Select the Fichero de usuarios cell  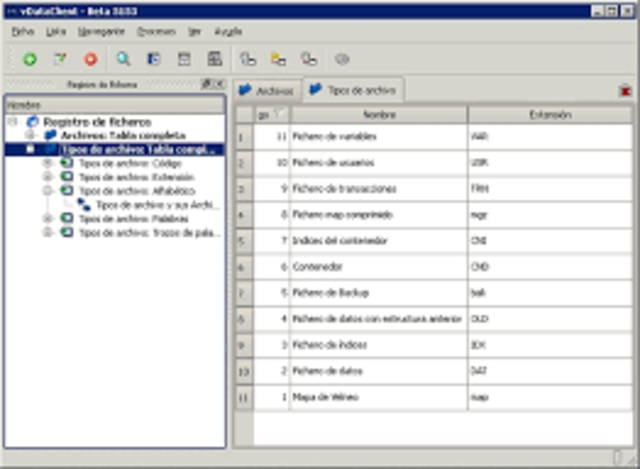pos(379,163)
